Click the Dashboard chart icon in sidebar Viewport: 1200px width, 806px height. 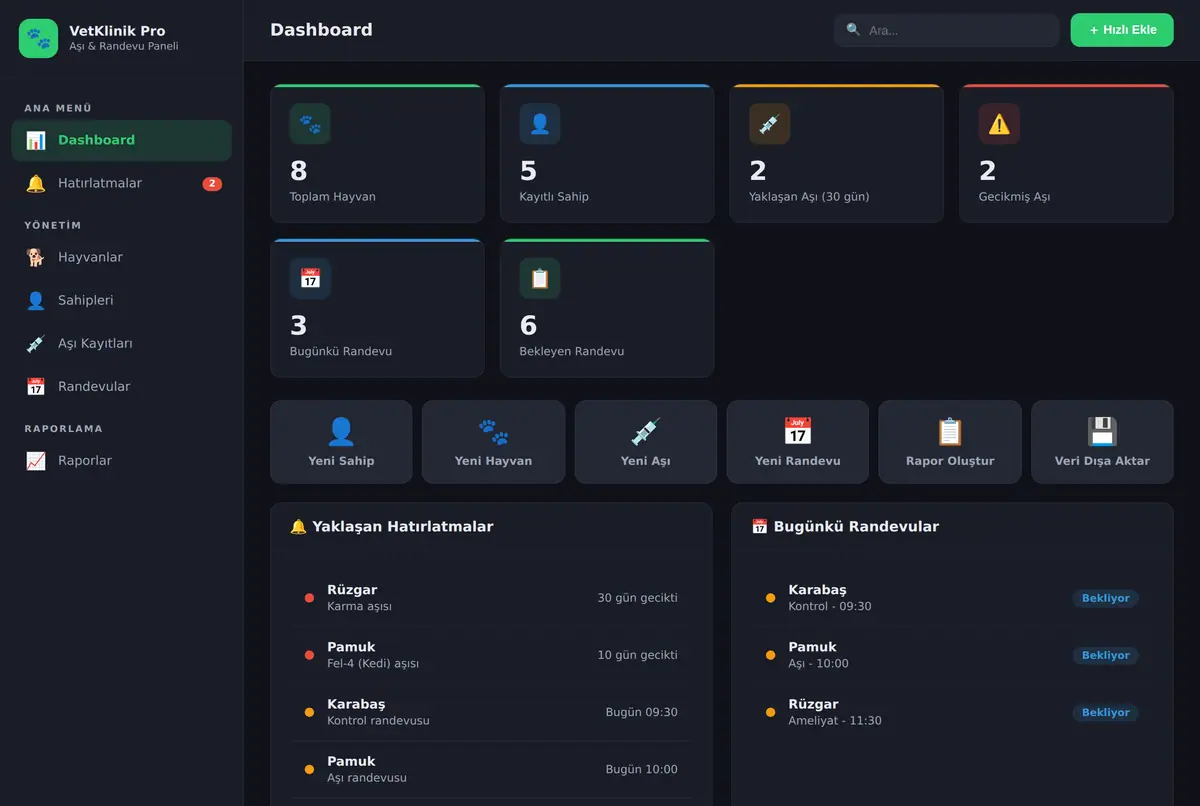pos(36,140)
